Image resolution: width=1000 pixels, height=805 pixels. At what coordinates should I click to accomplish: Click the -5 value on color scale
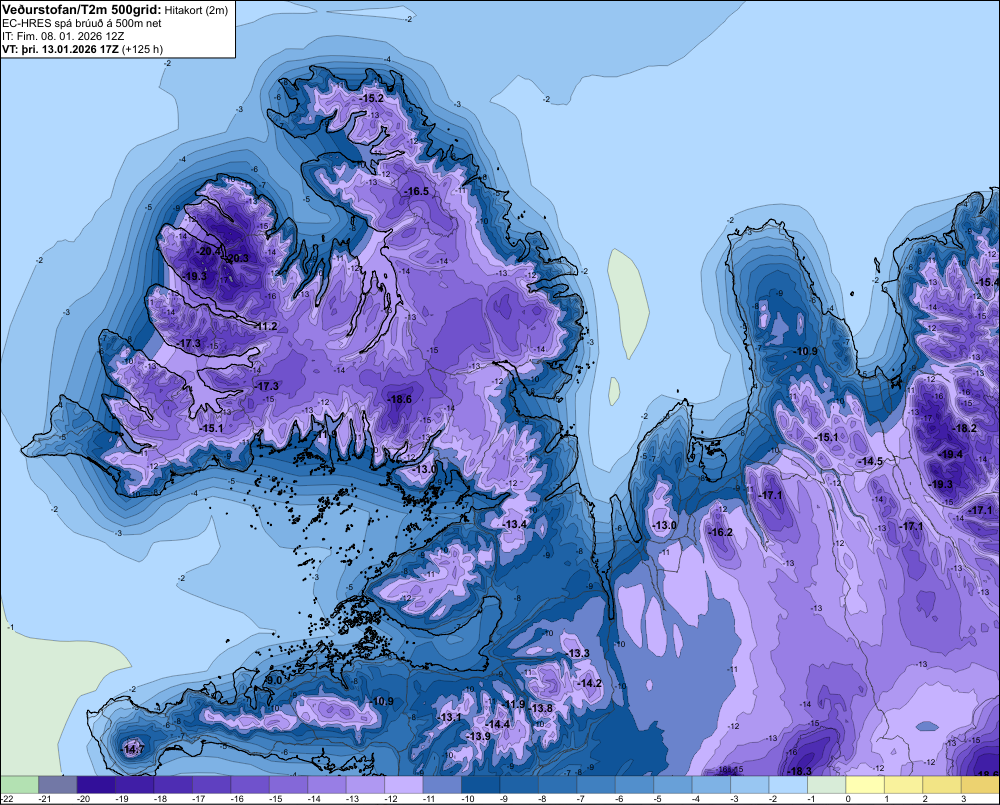(658, 799)
